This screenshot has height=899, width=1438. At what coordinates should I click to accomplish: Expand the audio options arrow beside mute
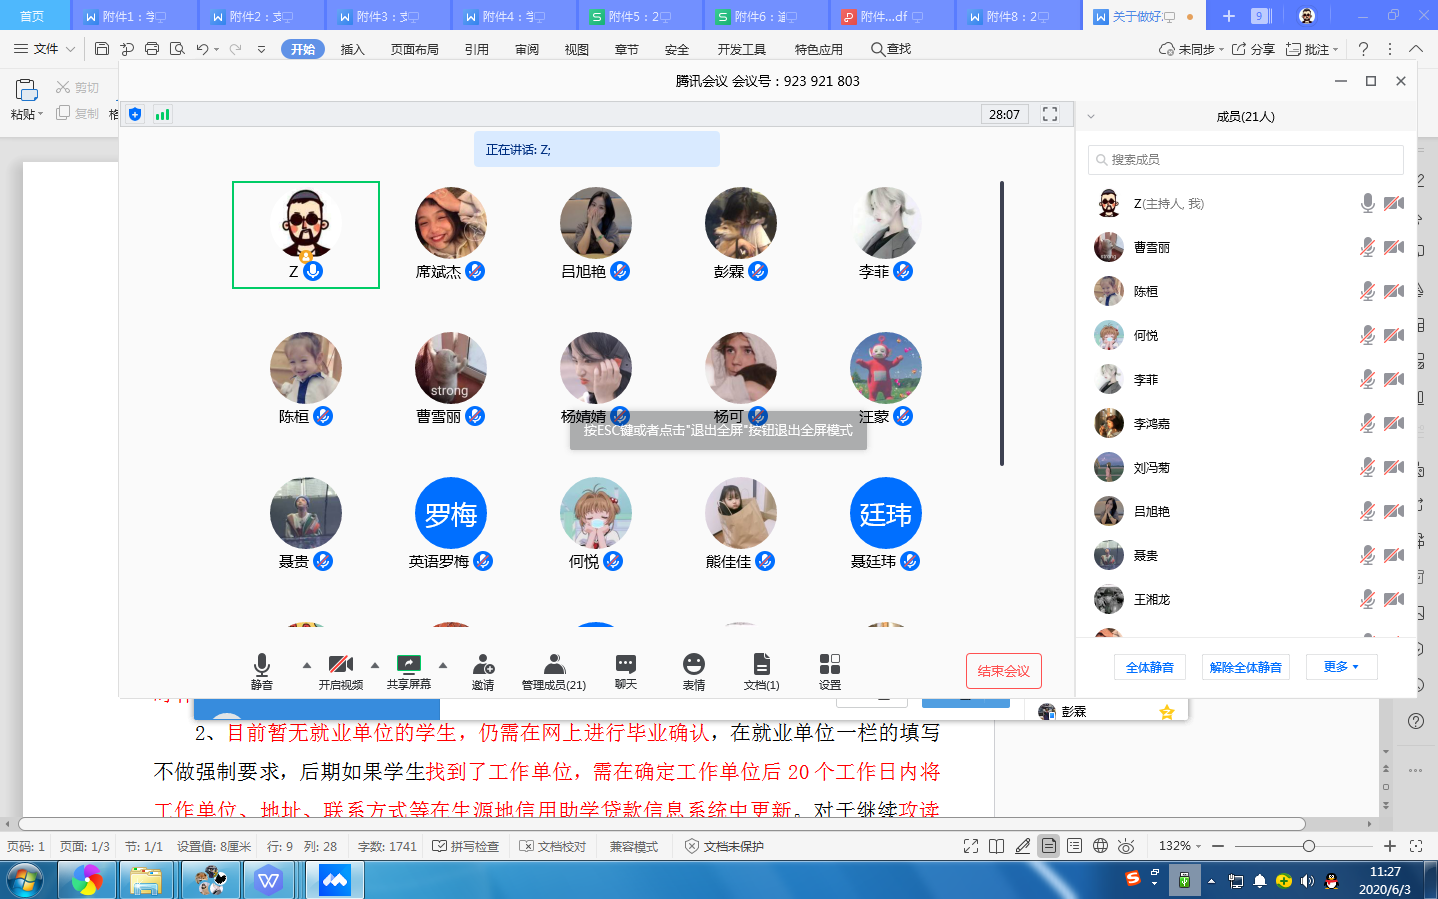307,665
